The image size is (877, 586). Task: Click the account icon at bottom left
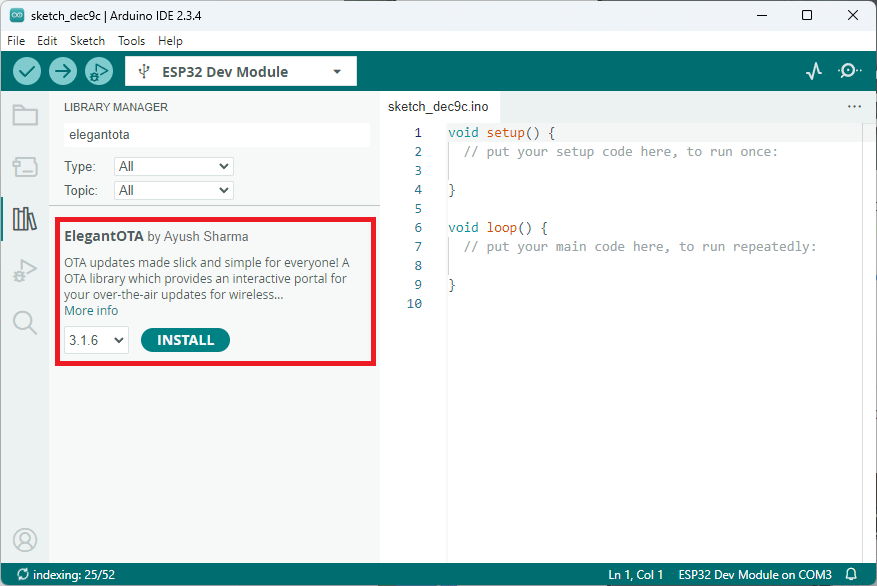click(25, 540)
